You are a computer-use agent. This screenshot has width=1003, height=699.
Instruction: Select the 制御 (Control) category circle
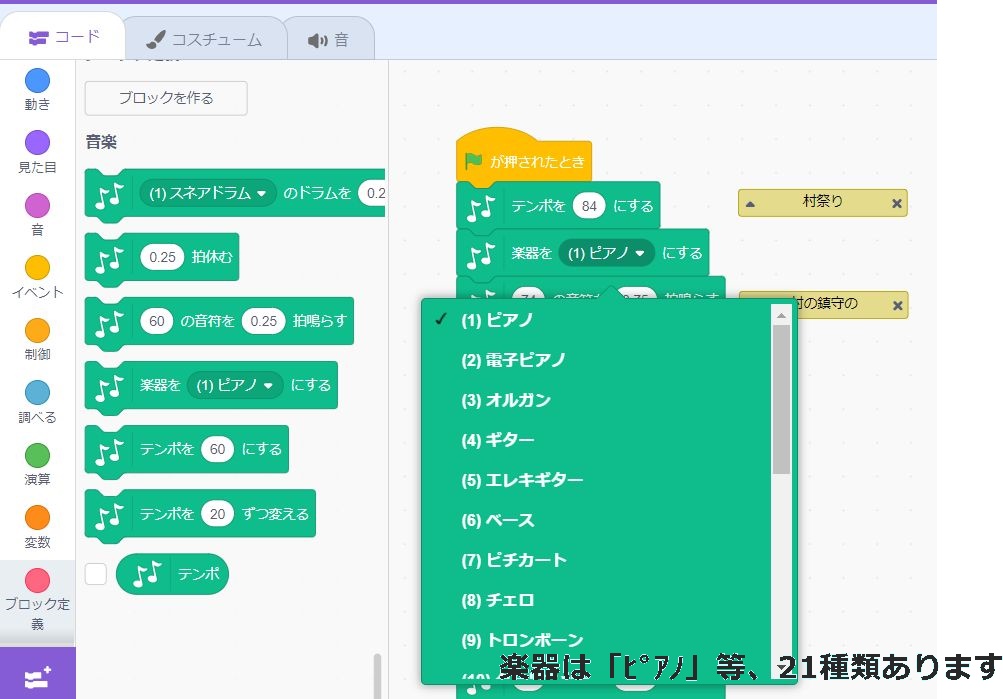click(37, 330)
